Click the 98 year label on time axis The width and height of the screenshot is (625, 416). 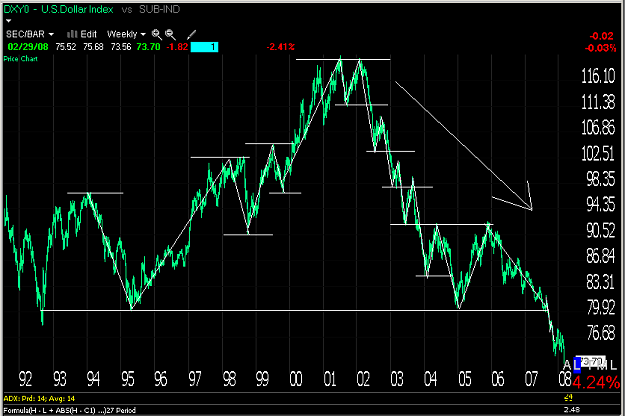229,379
